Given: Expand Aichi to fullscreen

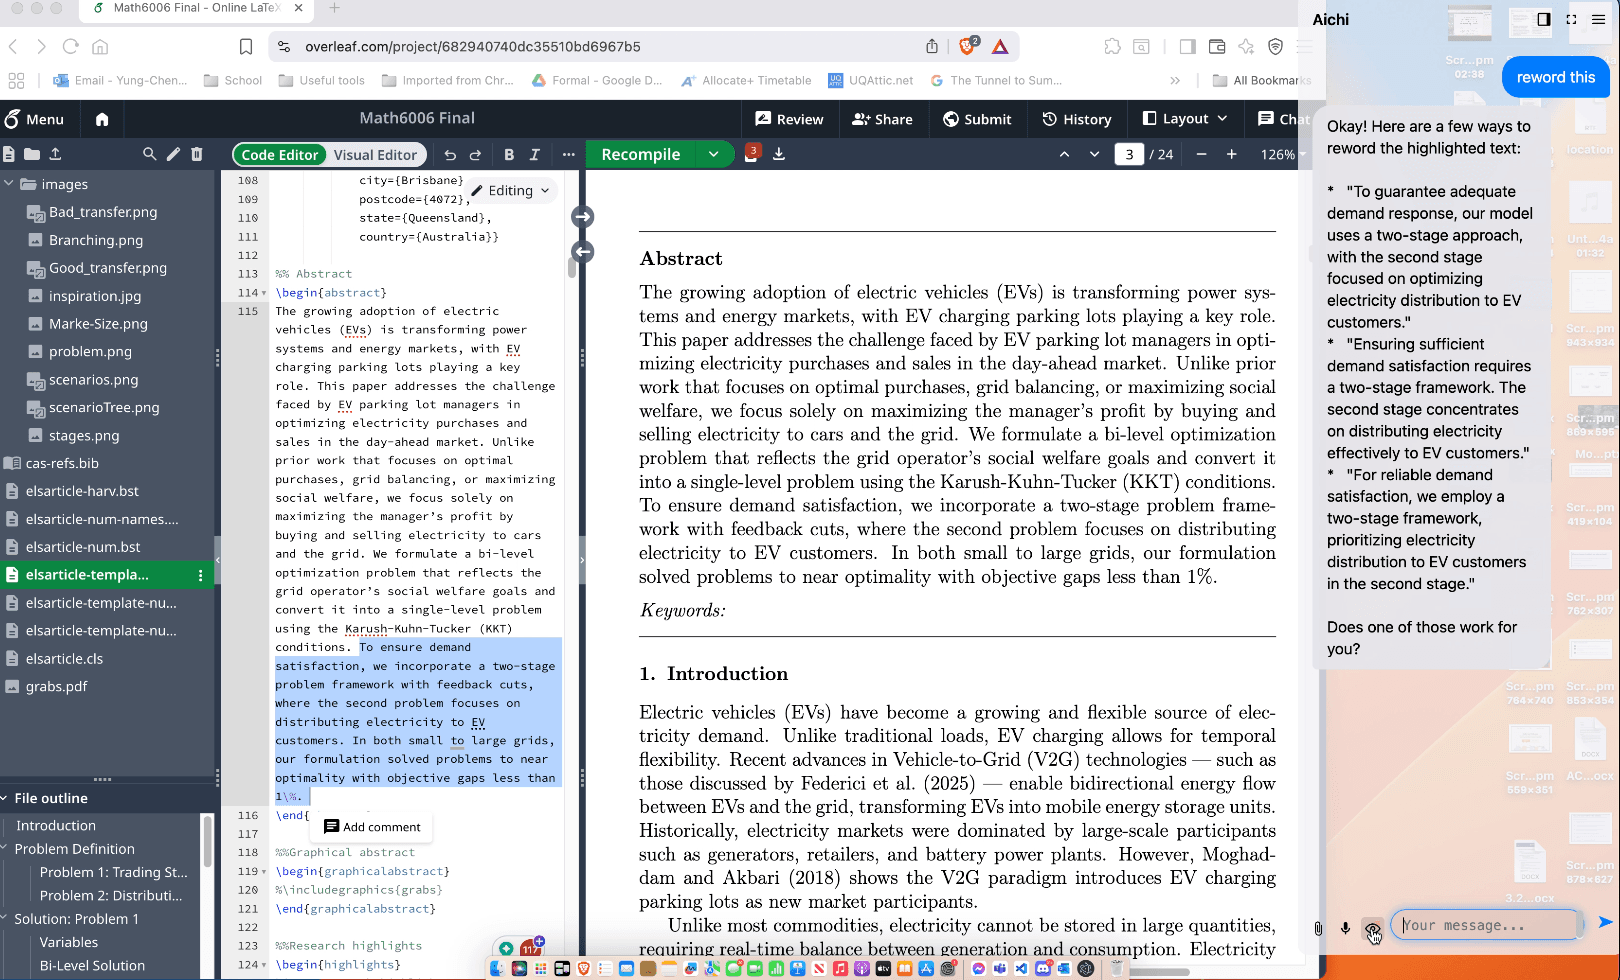Looking at the screenshot, I should (1571, 19).
